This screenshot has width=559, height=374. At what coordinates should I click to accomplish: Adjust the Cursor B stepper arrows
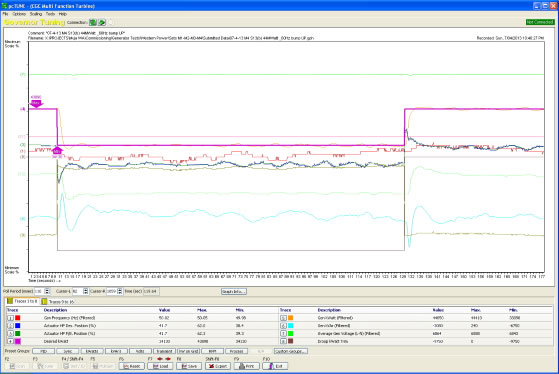[x=120, y=291]
